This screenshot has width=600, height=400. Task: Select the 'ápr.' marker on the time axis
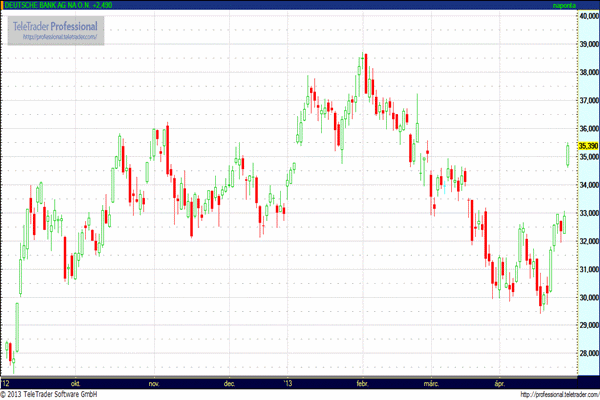(x=500, y=383)
